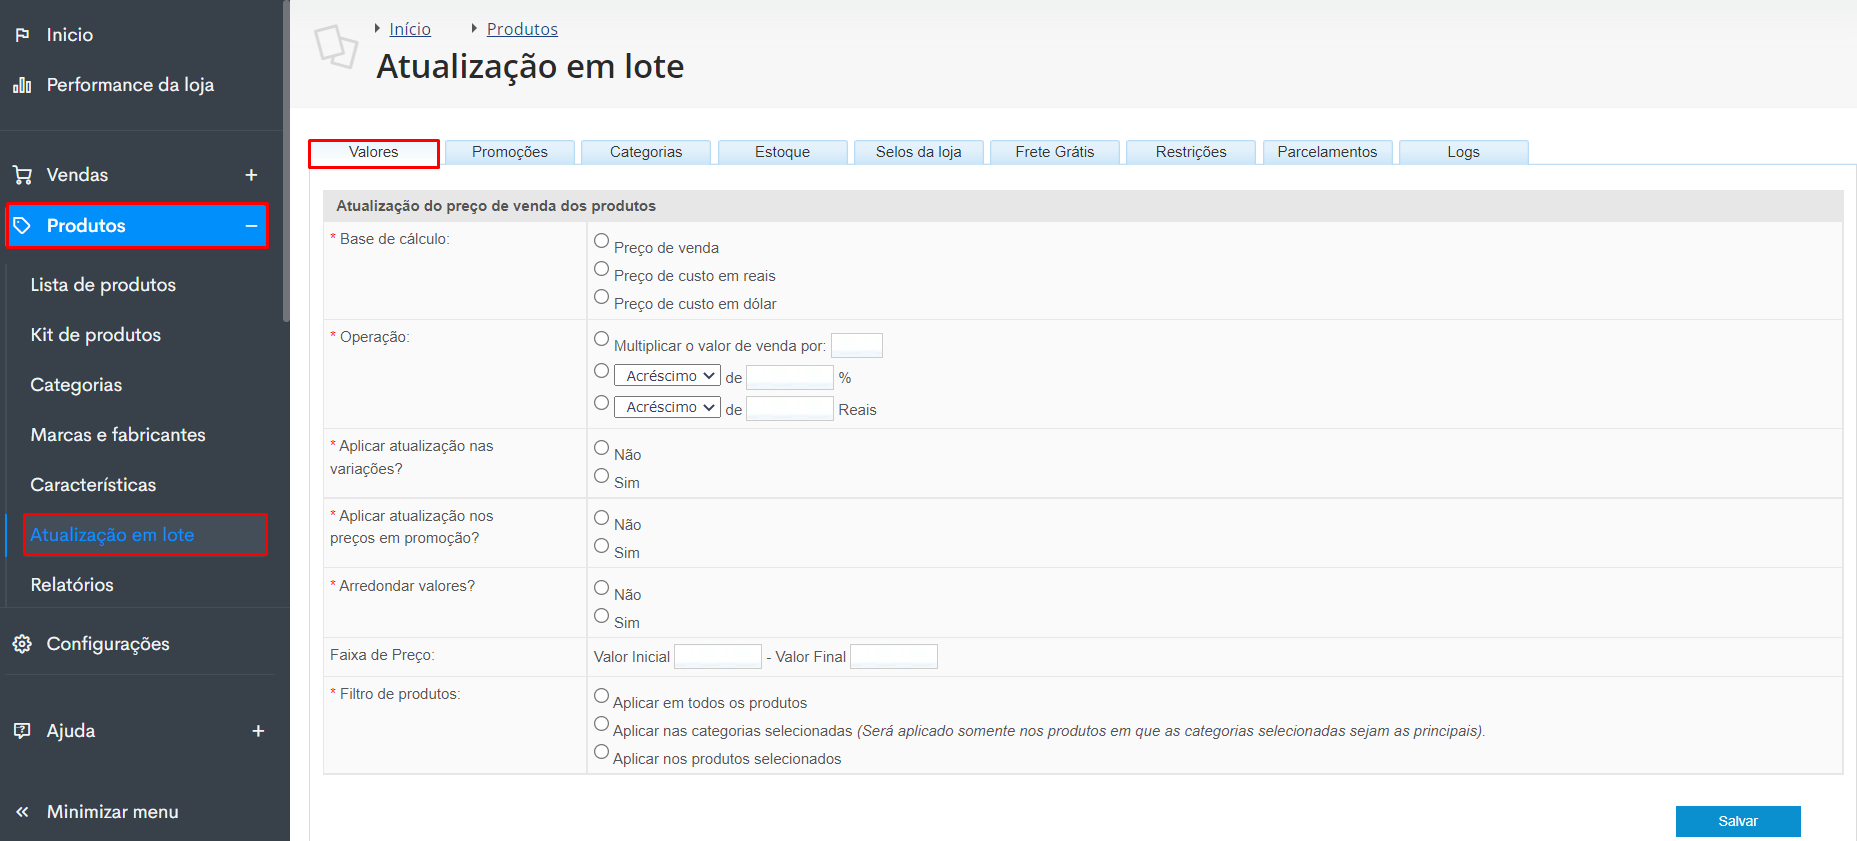Collapse the Produtos menu minus sign
1857x841 pixels.
tap(251, 226)
